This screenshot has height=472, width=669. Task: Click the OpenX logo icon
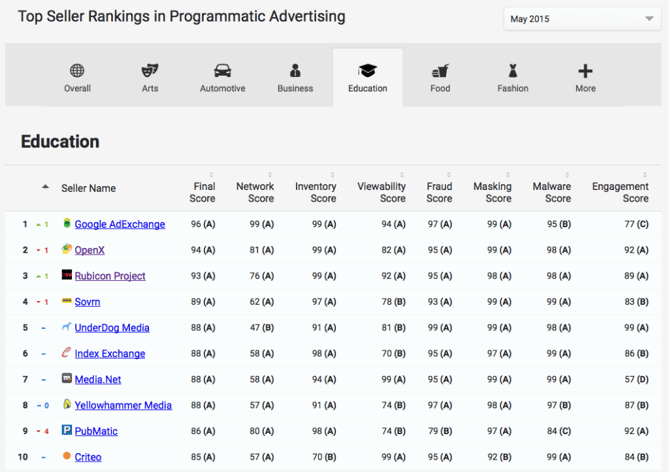click(x=67, y=249)
